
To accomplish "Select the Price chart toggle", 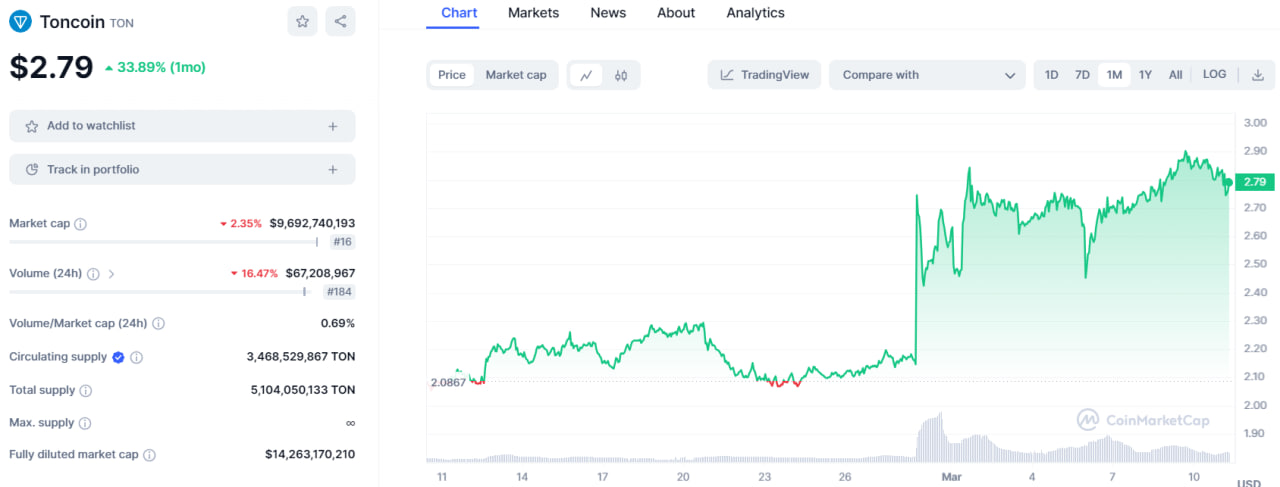I will (x=452, y=75).
